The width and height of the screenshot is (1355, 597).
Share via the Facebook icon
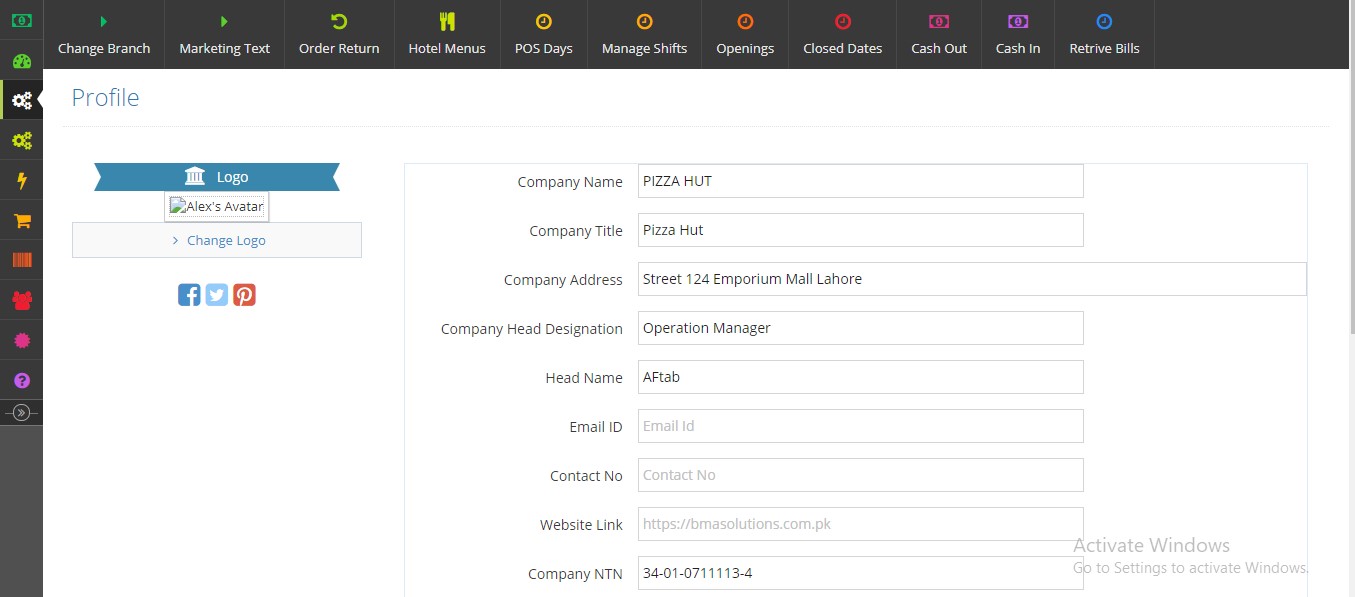coord(189,294)
